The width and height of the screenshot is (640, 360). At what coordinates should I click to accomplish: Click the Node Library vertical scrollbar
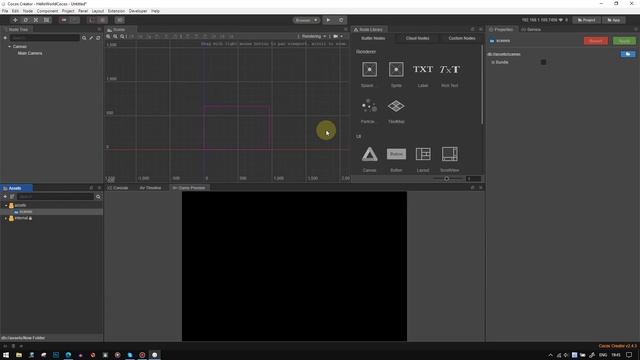pyautogui.click(x=482, y=84)
